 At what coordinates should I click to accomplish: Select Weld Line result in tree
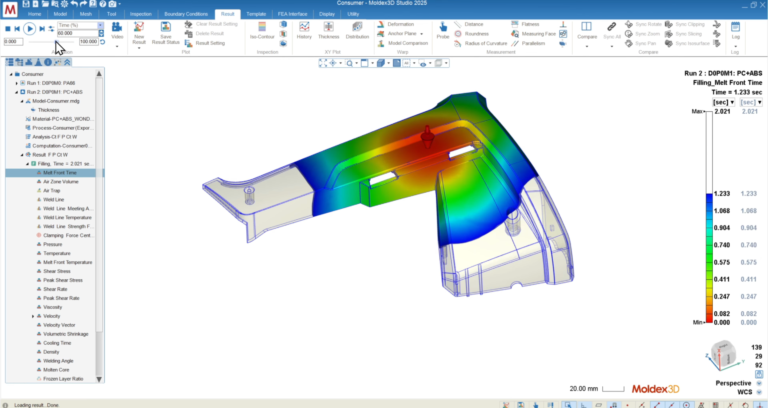(53, 200)
